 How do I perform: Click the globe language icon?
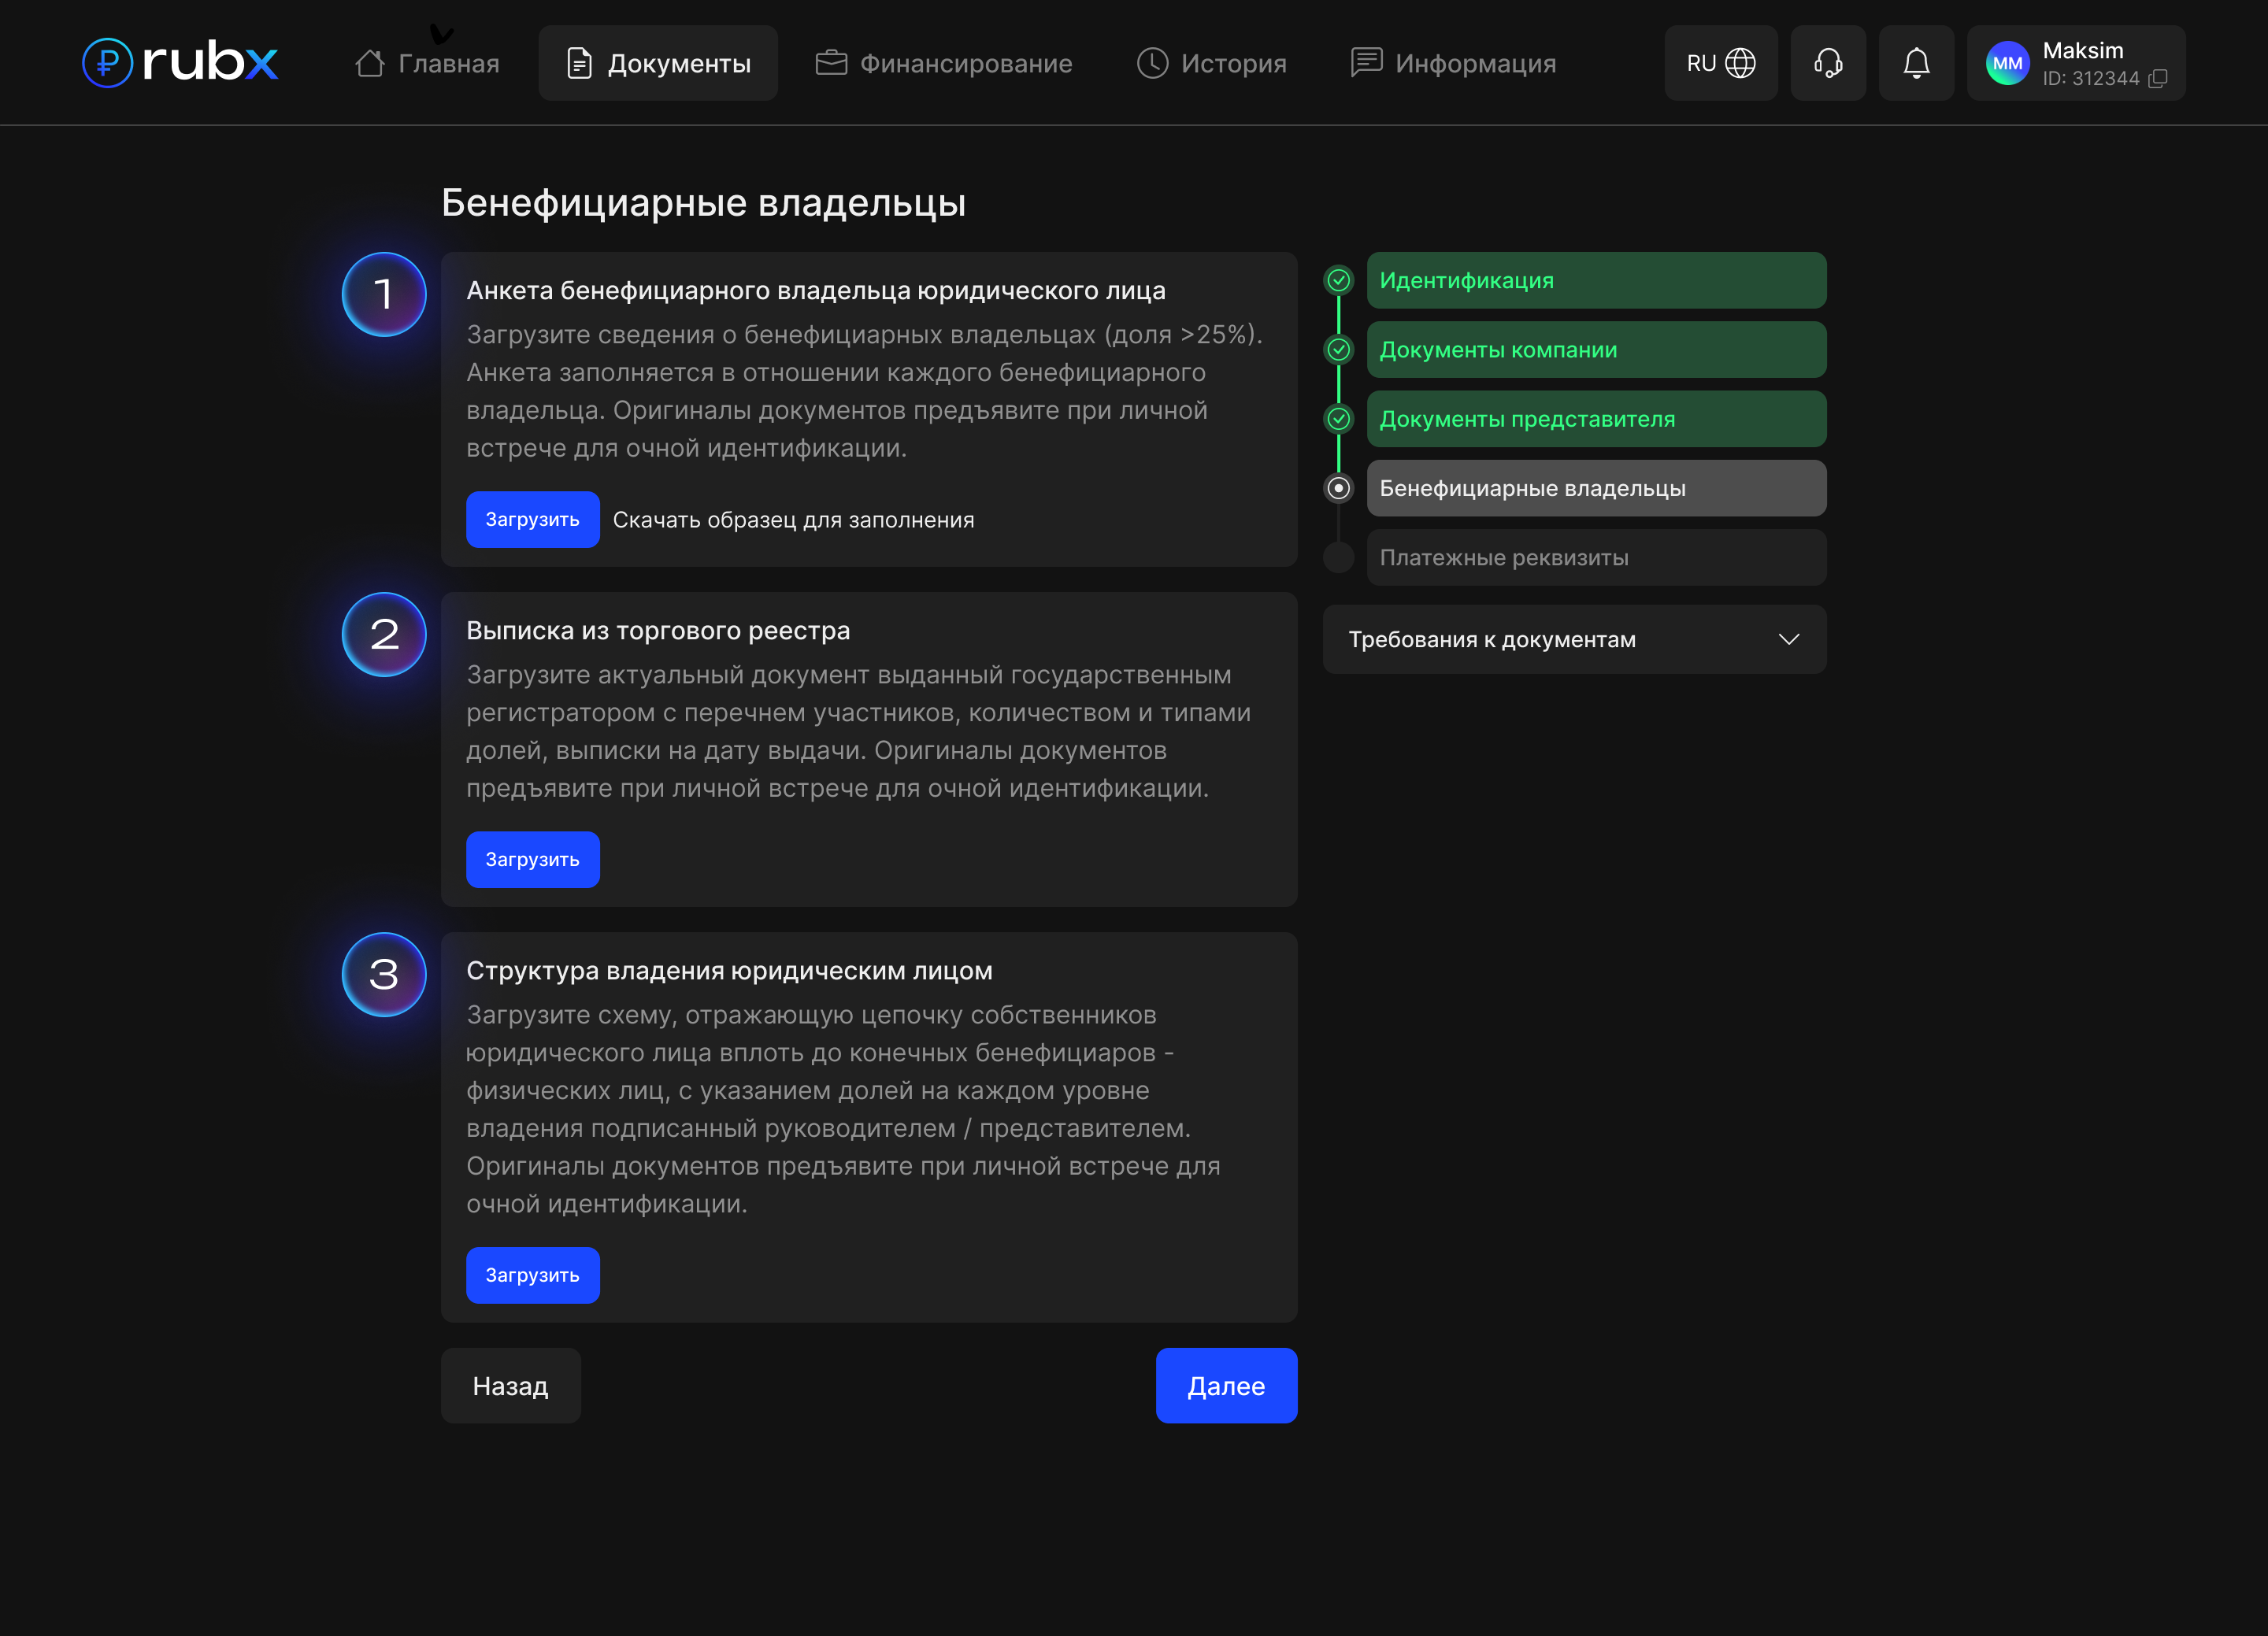coord(1740,63)
